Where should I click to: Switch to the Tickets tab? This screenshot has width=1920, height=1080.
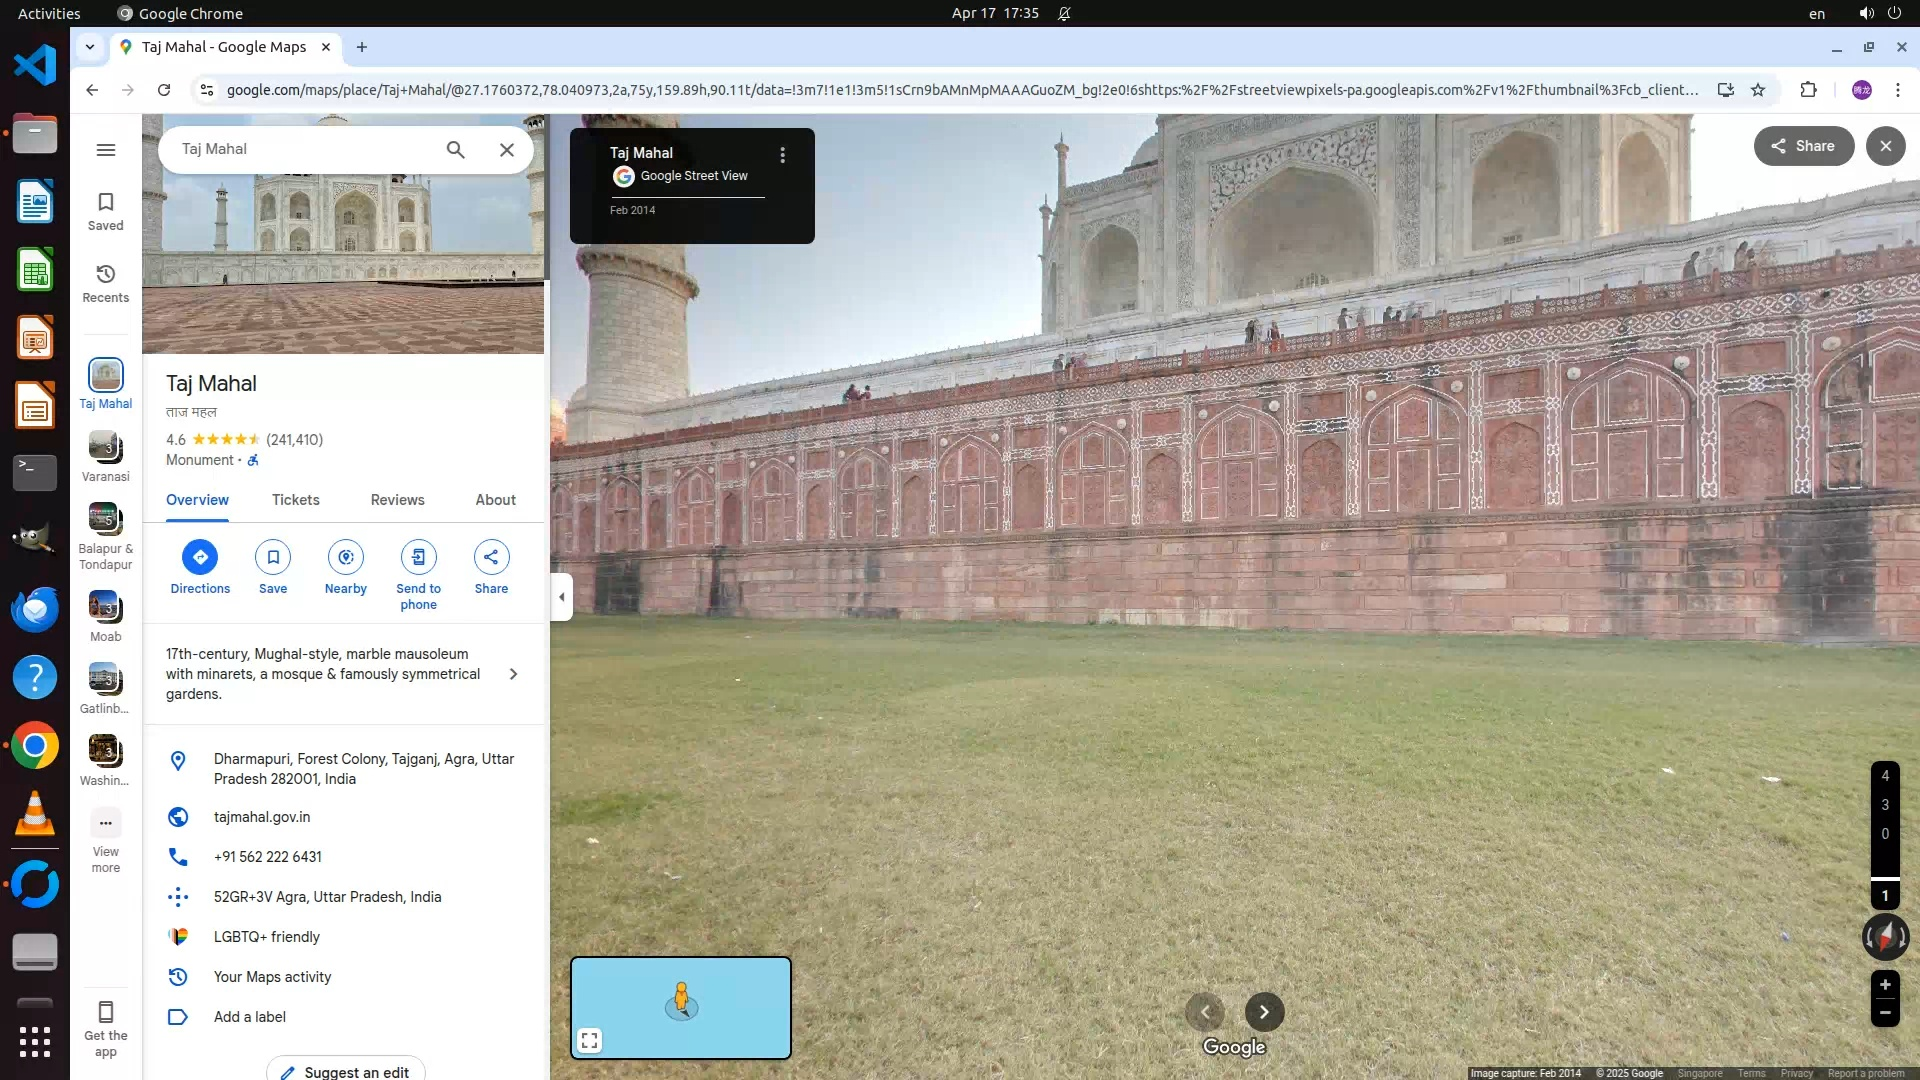click(x=295, y=500)
